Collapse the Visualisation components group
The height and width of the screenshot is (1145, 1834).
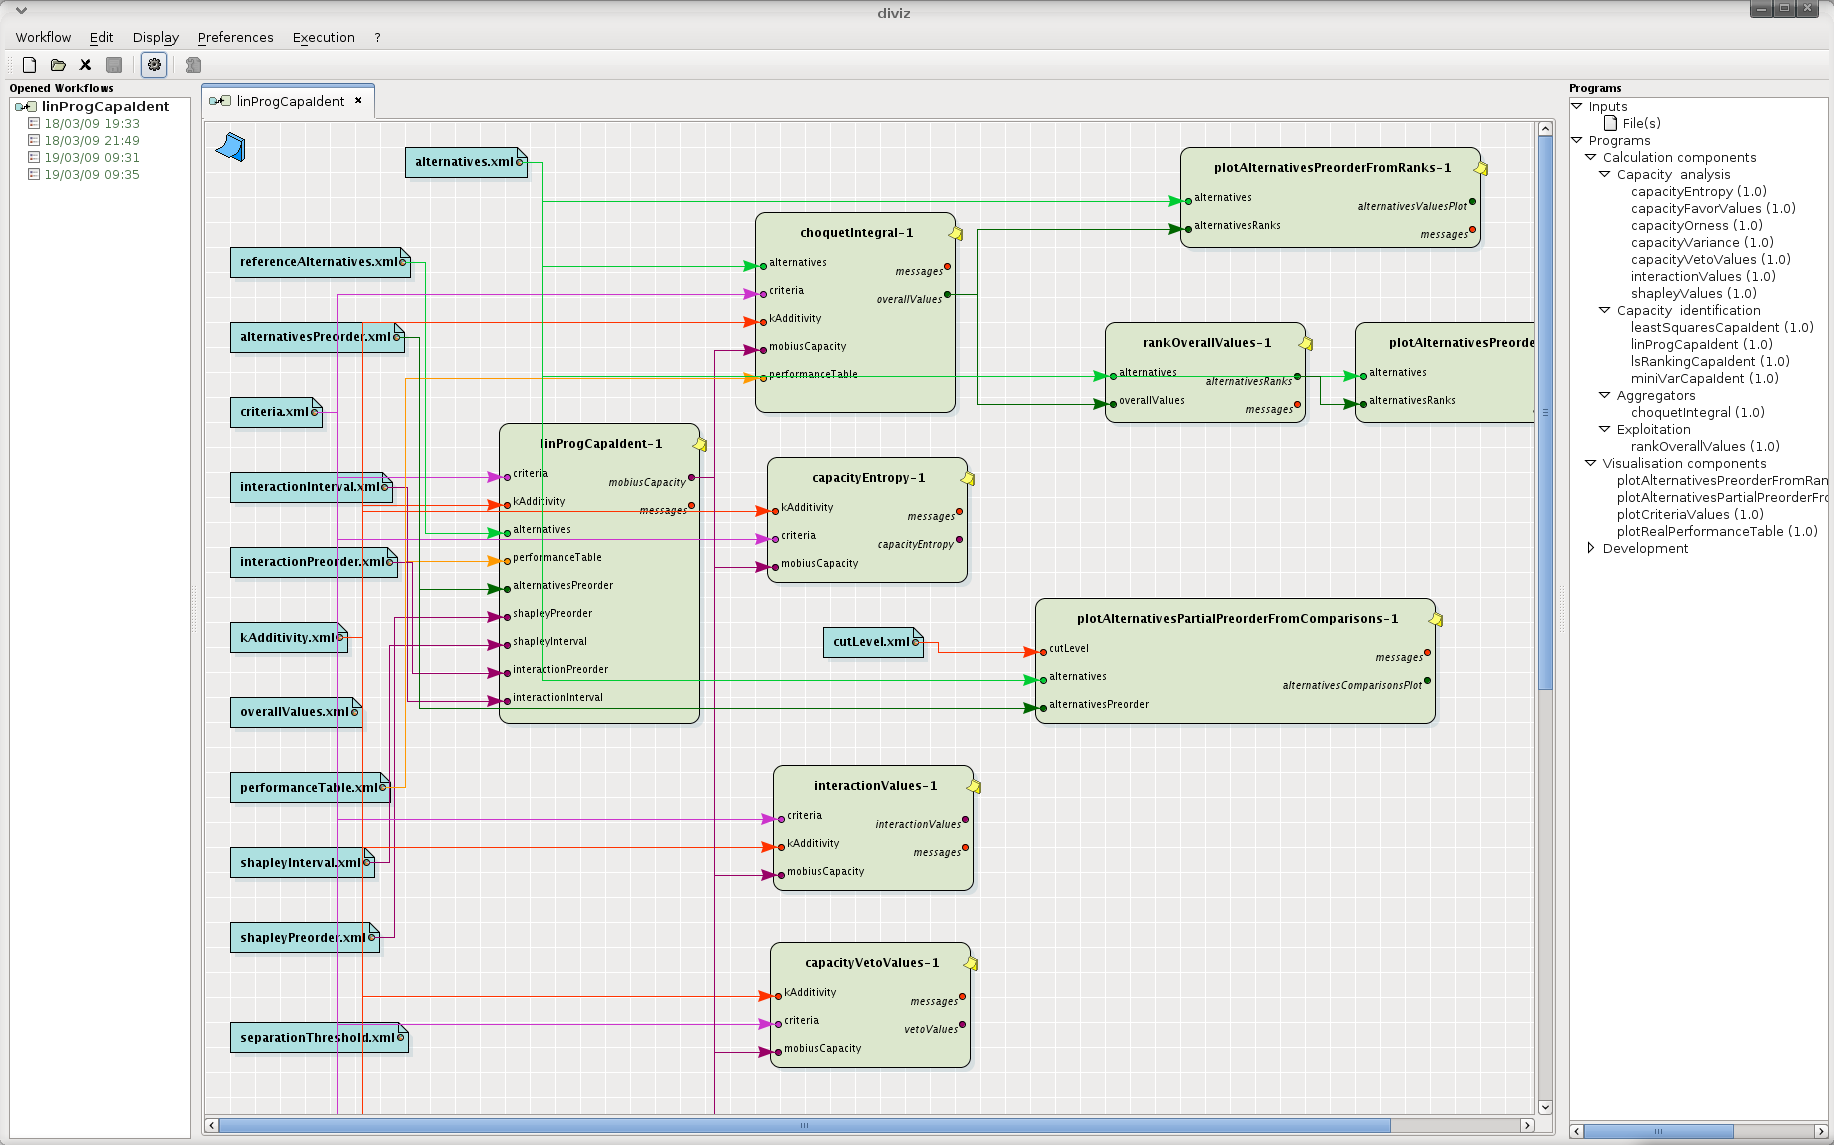click(1591, 463)
